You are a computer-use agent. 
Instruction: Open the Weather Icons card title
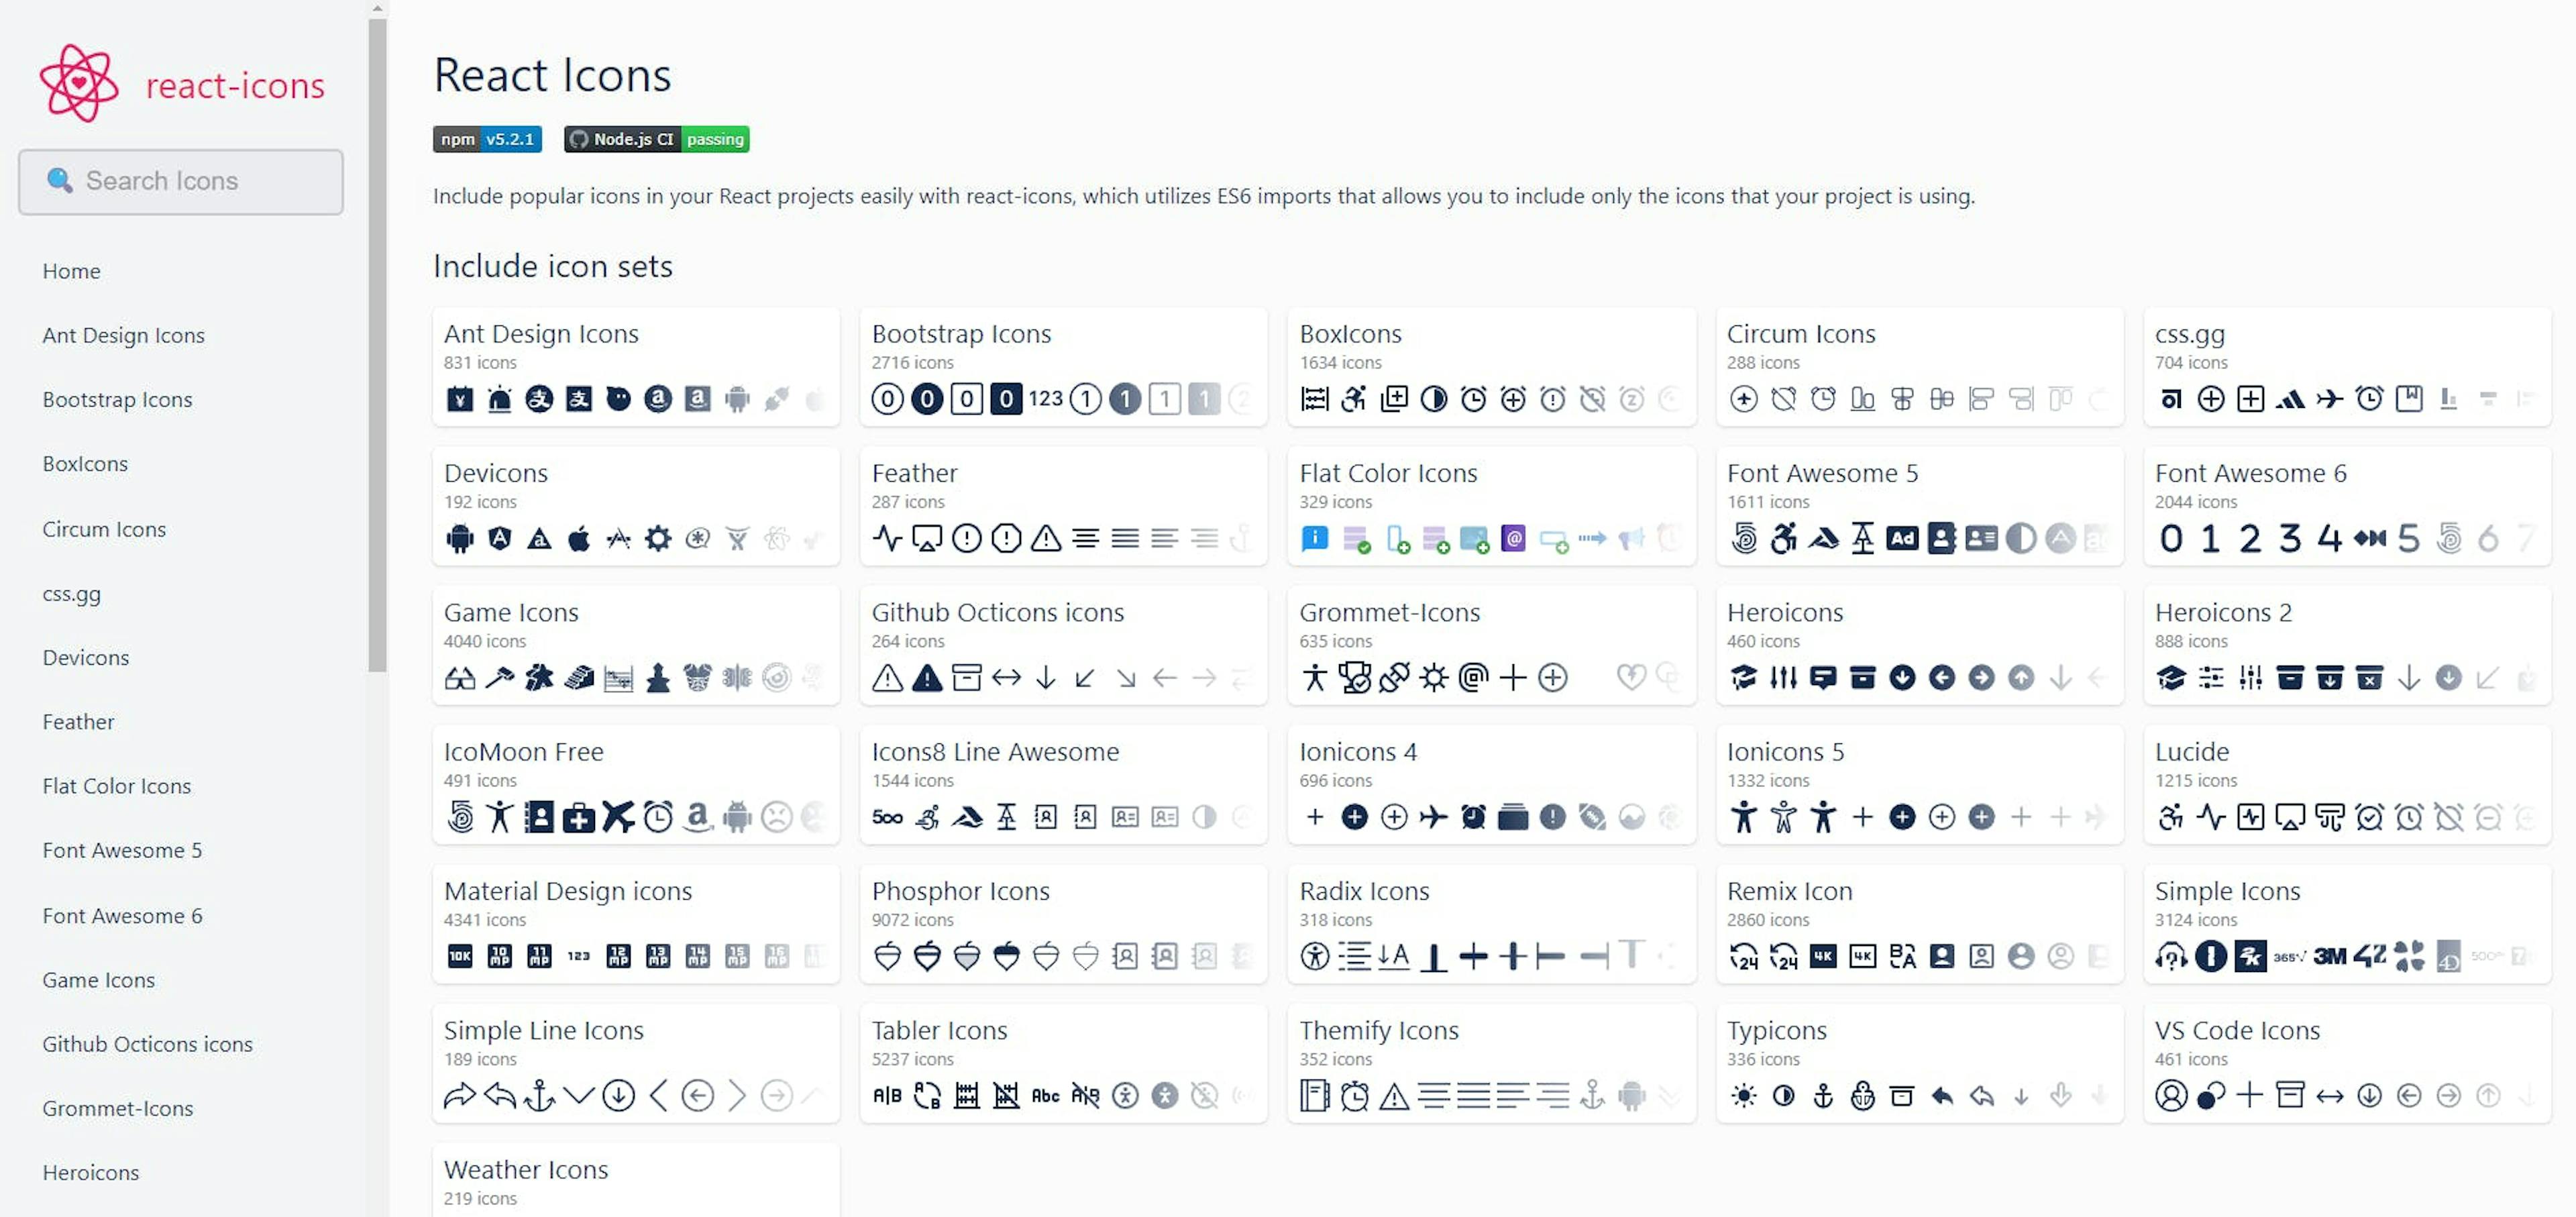tap(526, 1170)
